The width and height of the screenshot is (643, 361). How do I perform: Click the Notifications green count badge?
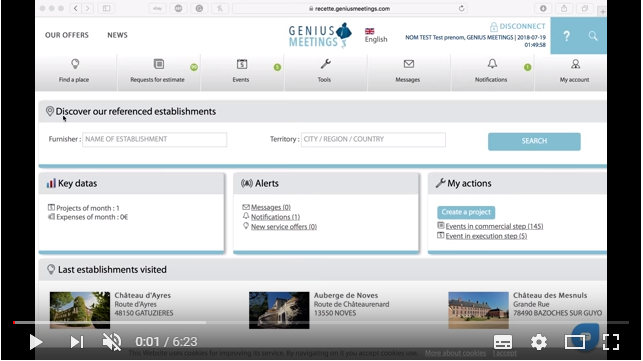click(527, 67)
